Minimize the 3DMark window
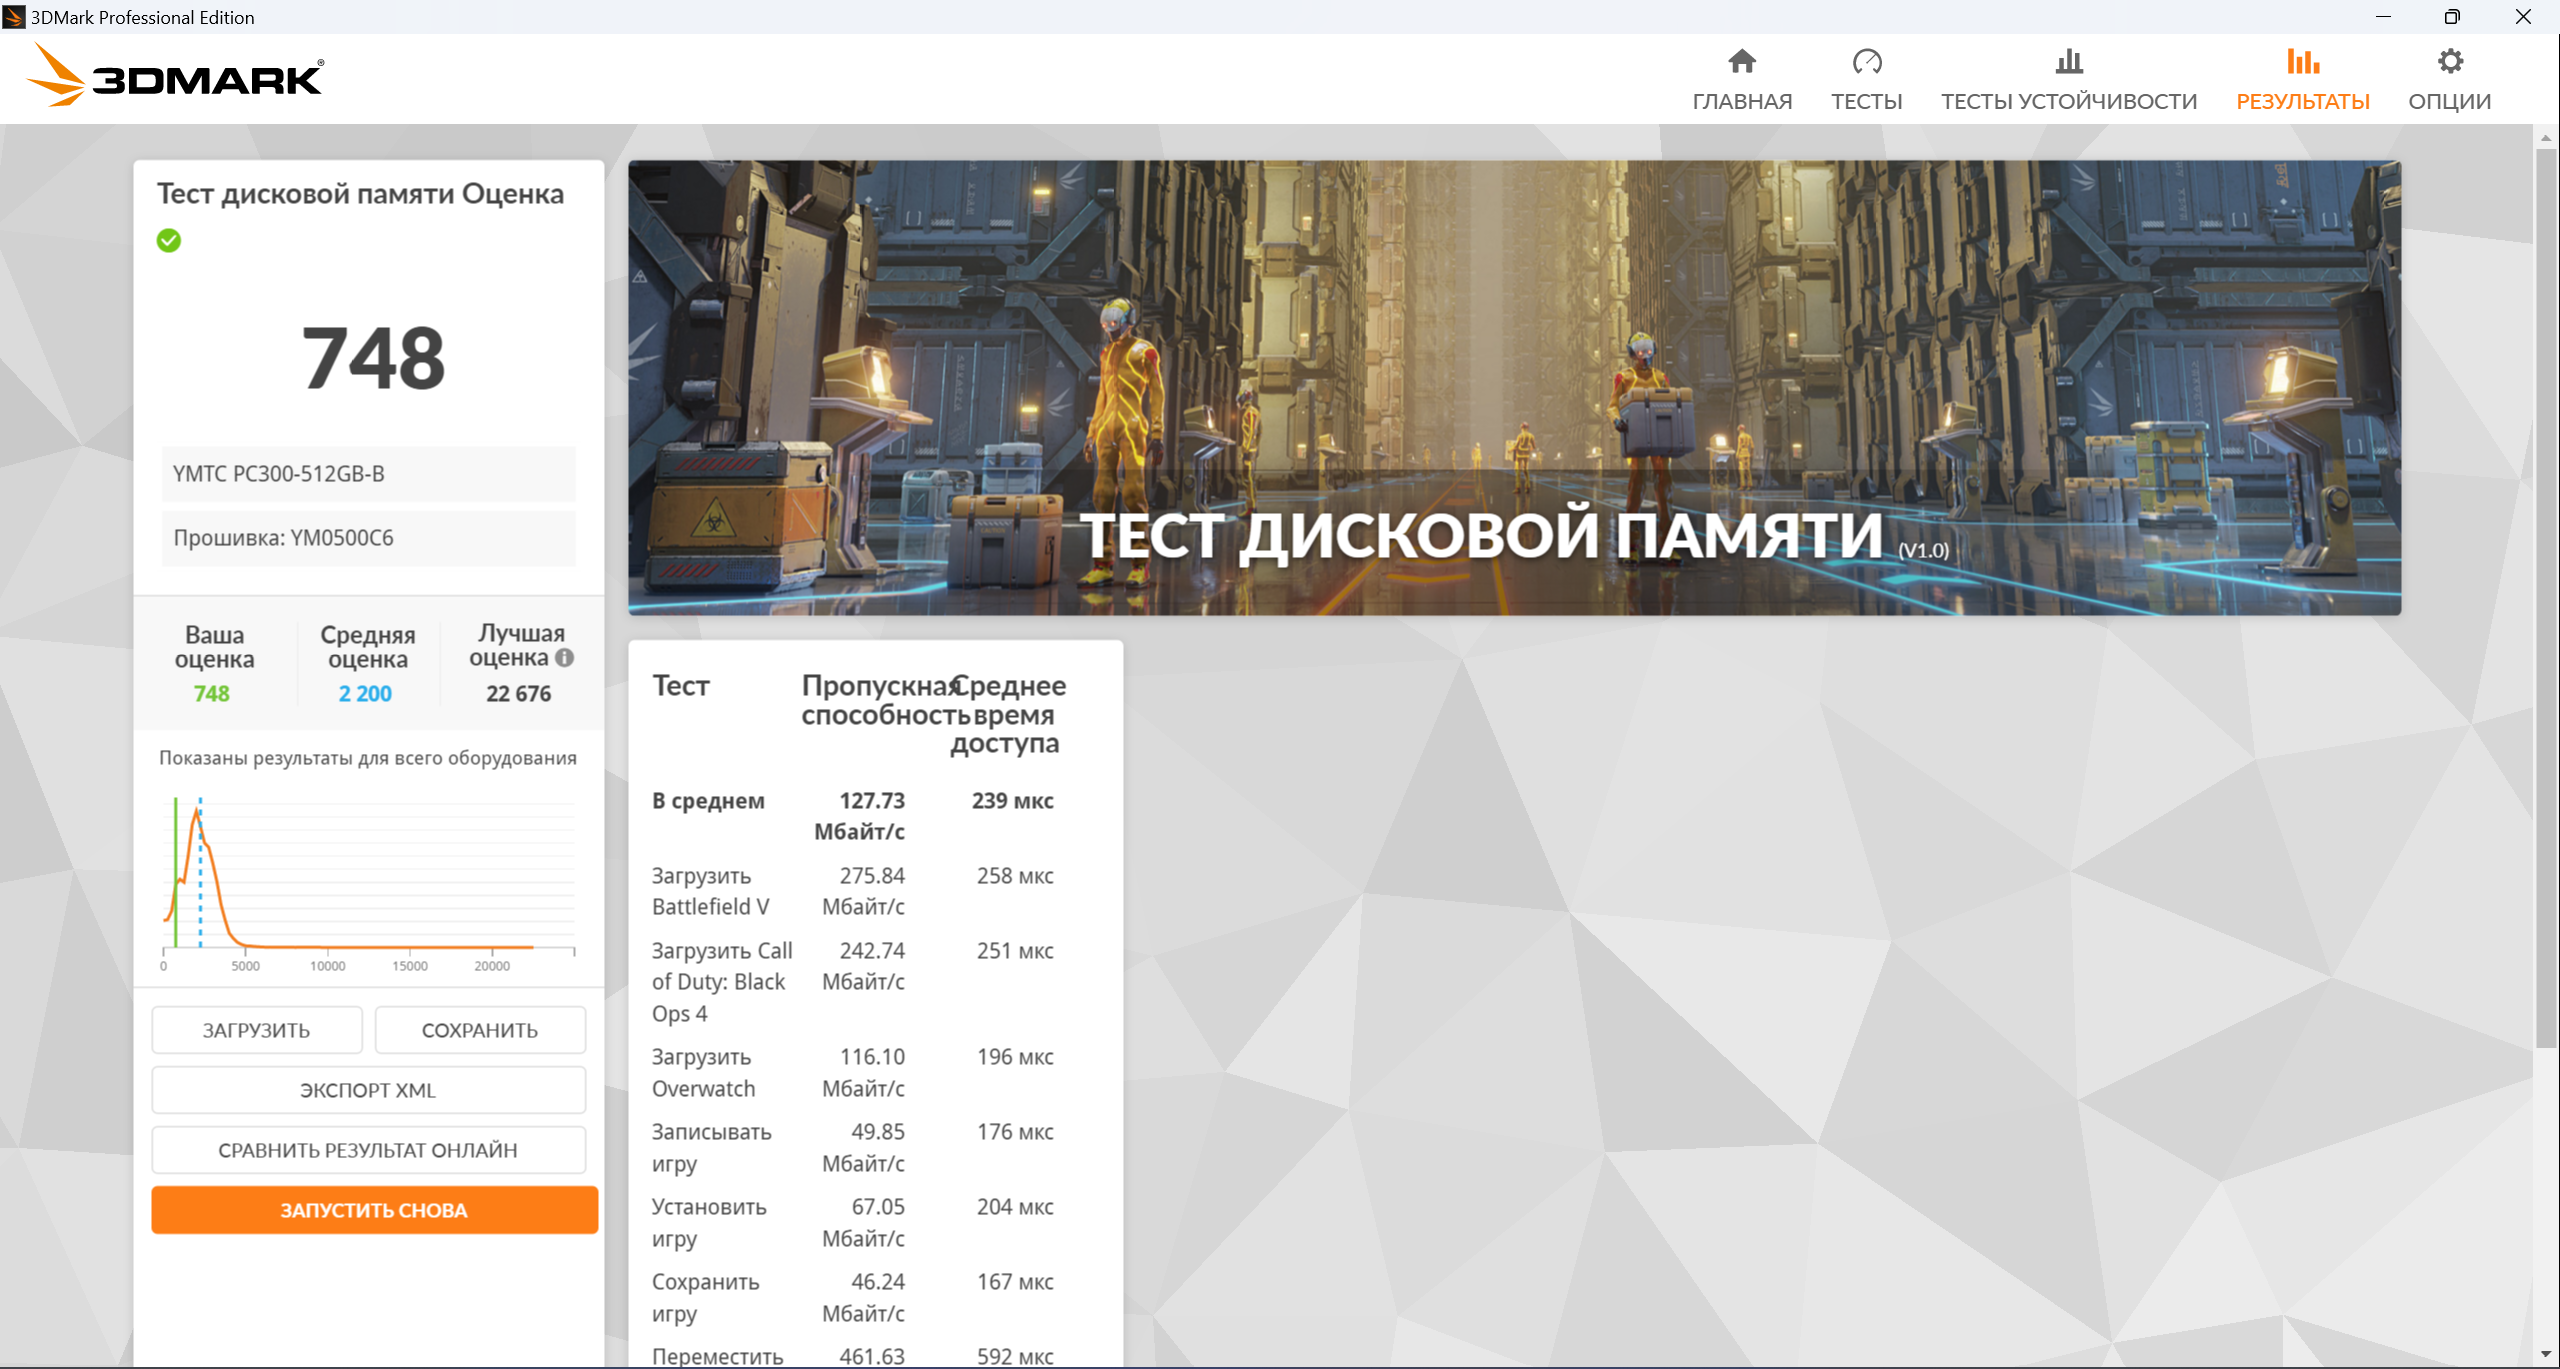 click(x=2383, y=17)
